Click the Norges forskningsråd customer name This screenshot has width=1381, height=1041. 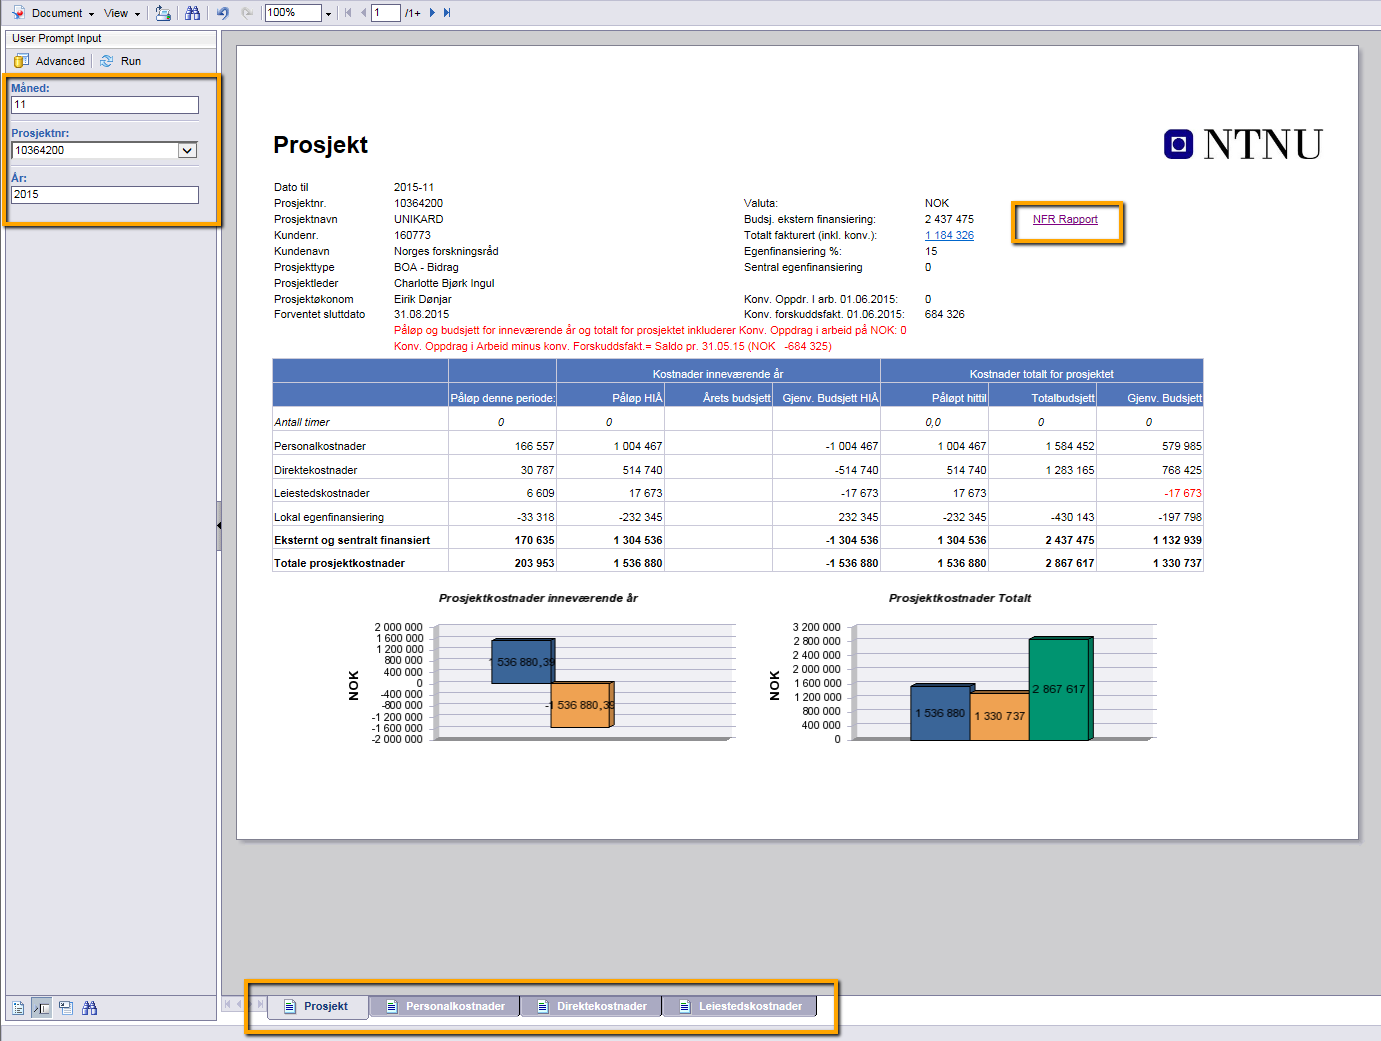click(x=446, y=252)
